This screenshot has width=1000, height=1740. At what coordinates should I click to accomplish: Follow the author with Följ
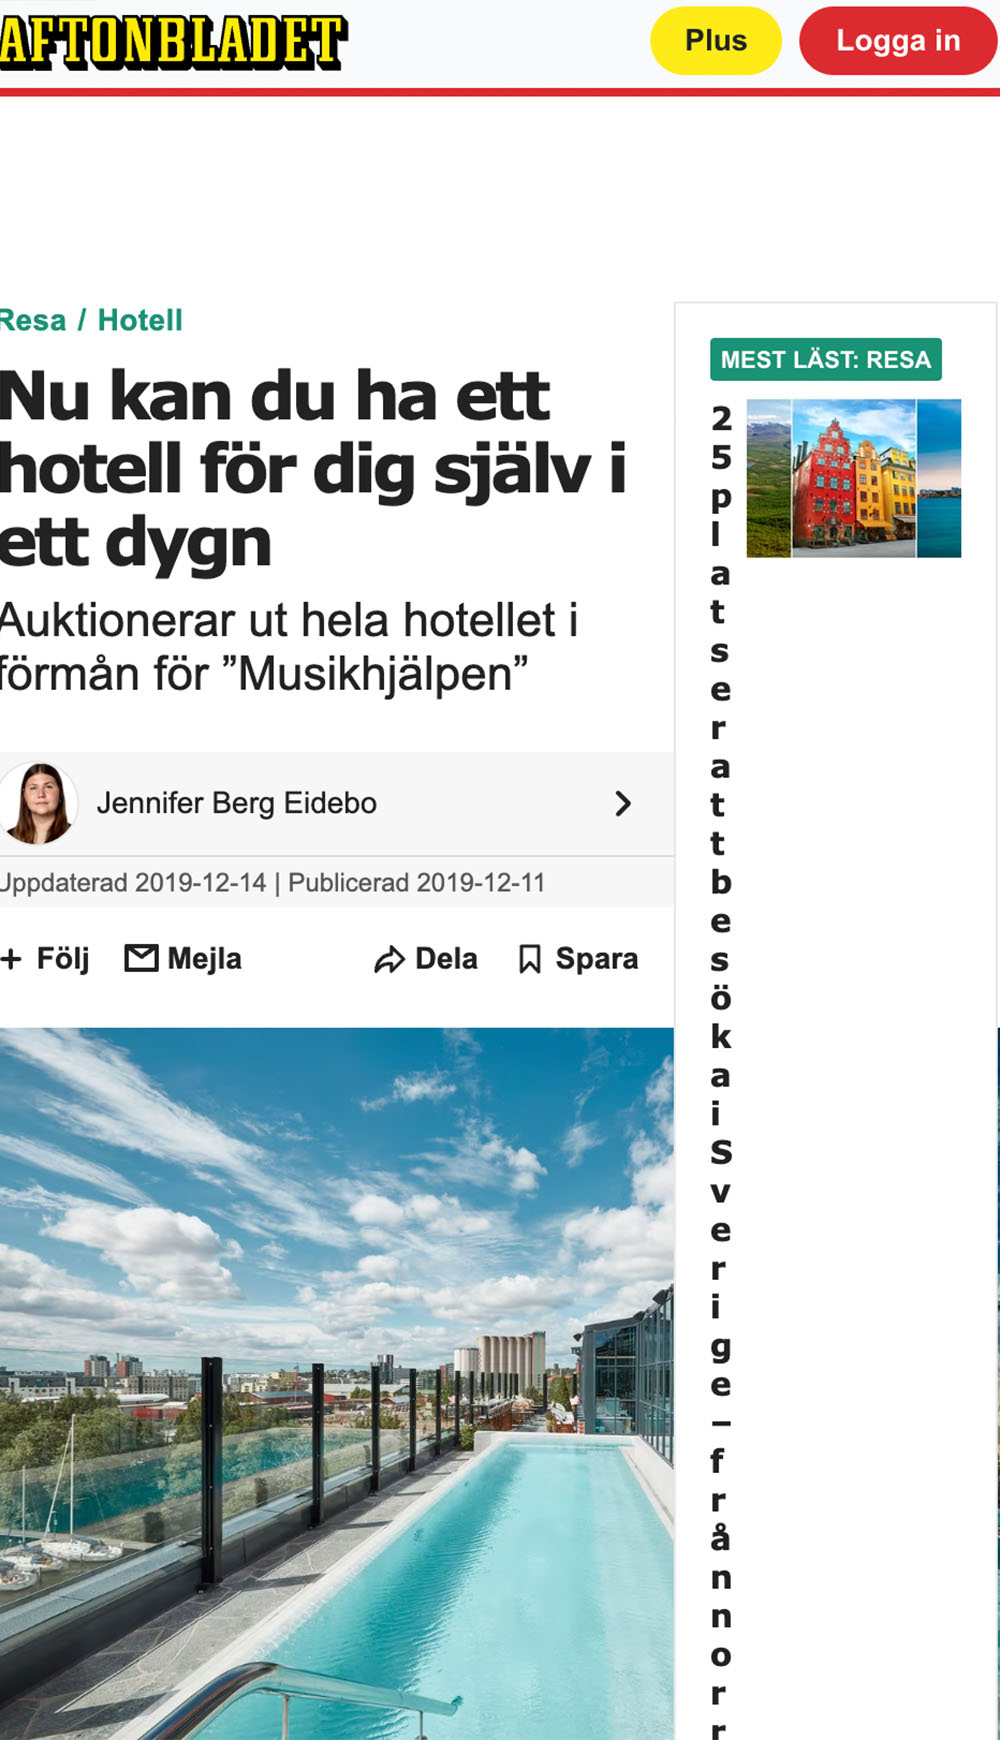(x=63, y=959)
